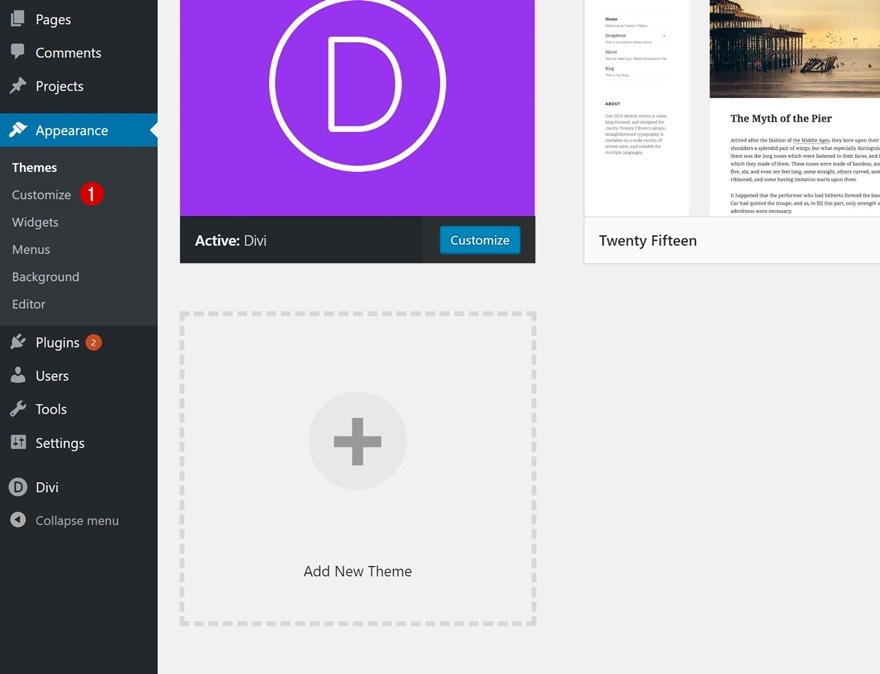Go to Menus under Appearance

coord(31,249)
